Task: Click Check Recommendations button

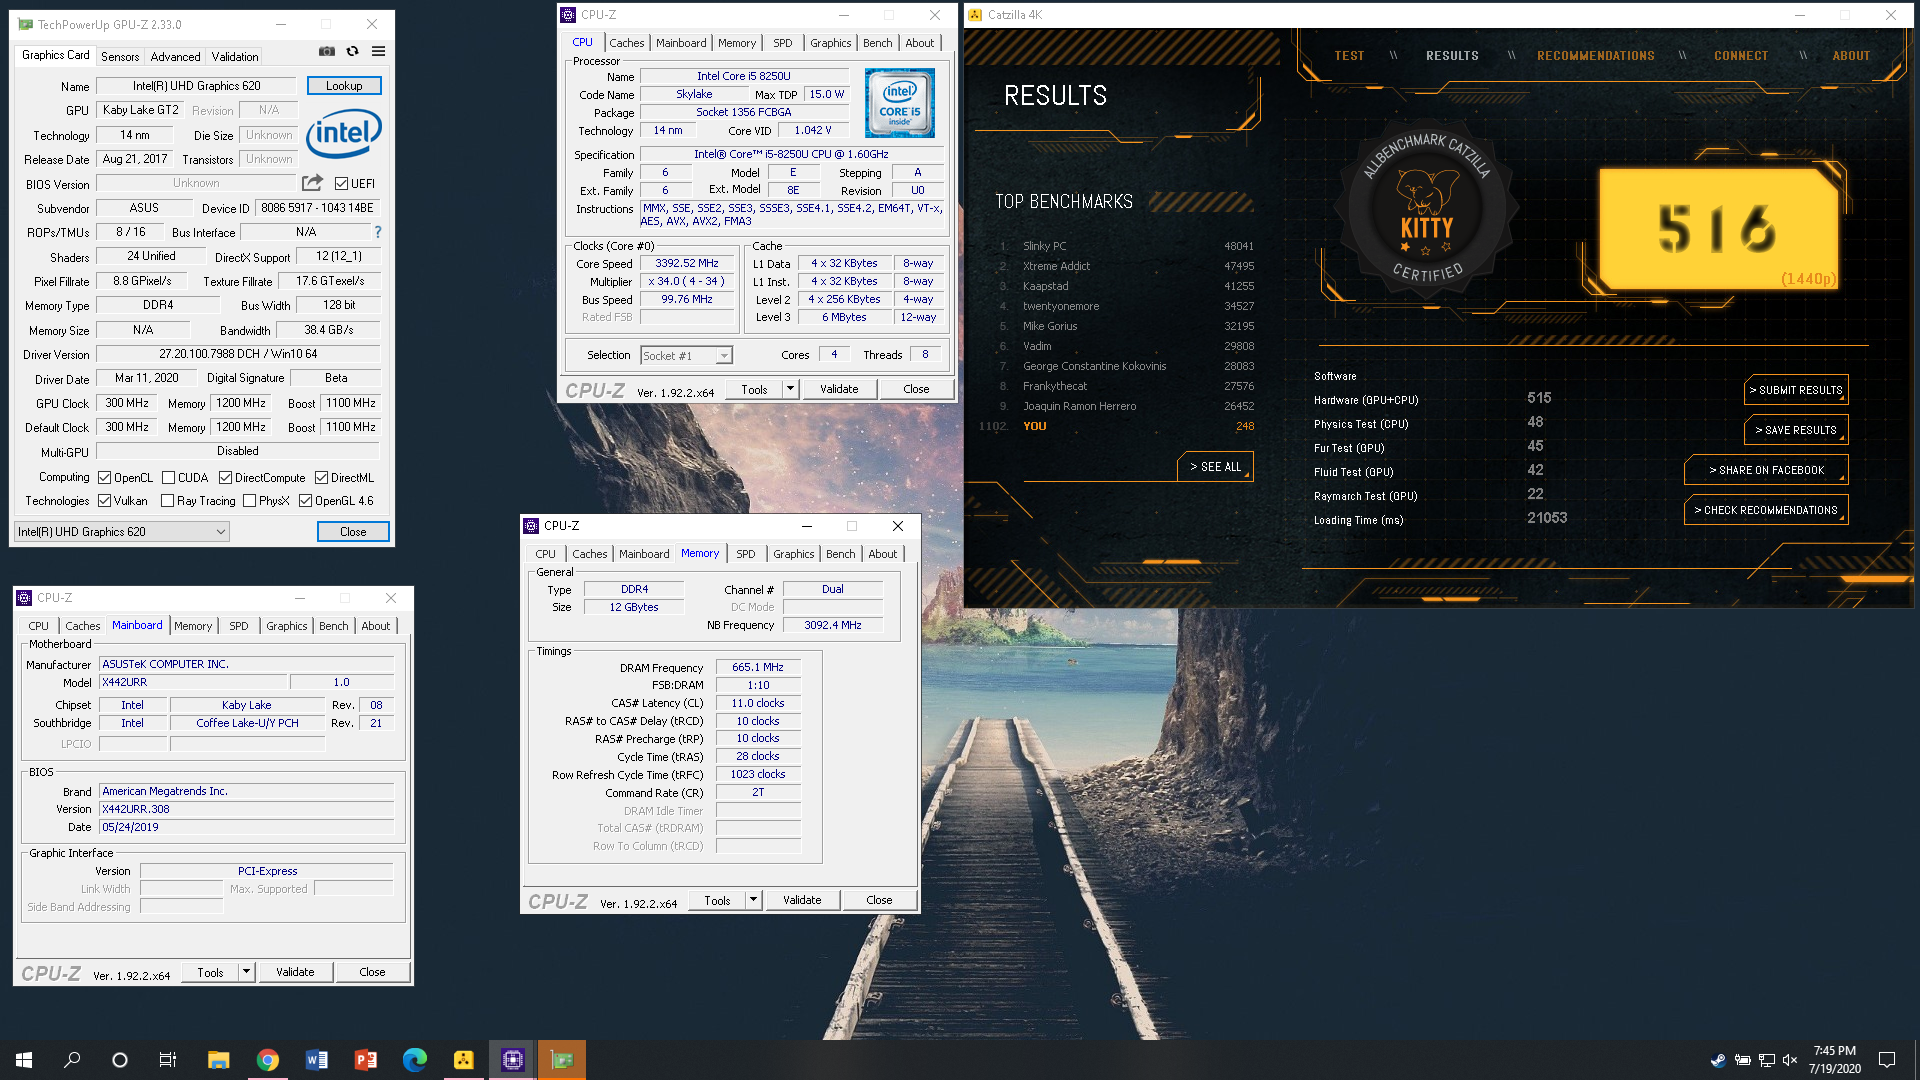Action: click(1766, 510)
